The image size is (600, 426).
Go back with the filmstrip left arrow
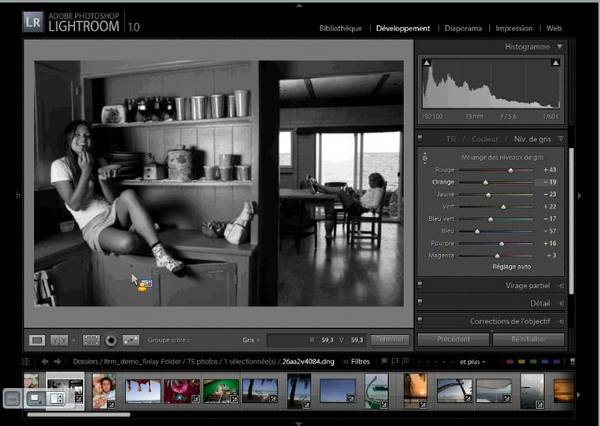pyautogui.click(x=44, y=361)
